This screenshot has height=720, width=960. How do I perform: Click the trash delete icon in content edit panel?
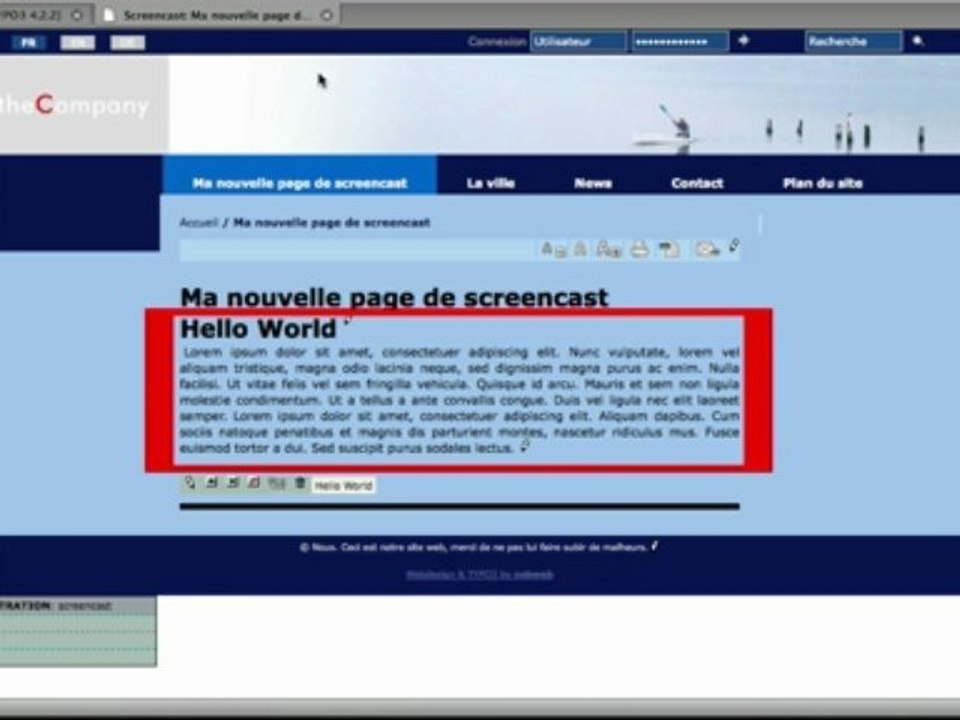(x=300, y=483)
